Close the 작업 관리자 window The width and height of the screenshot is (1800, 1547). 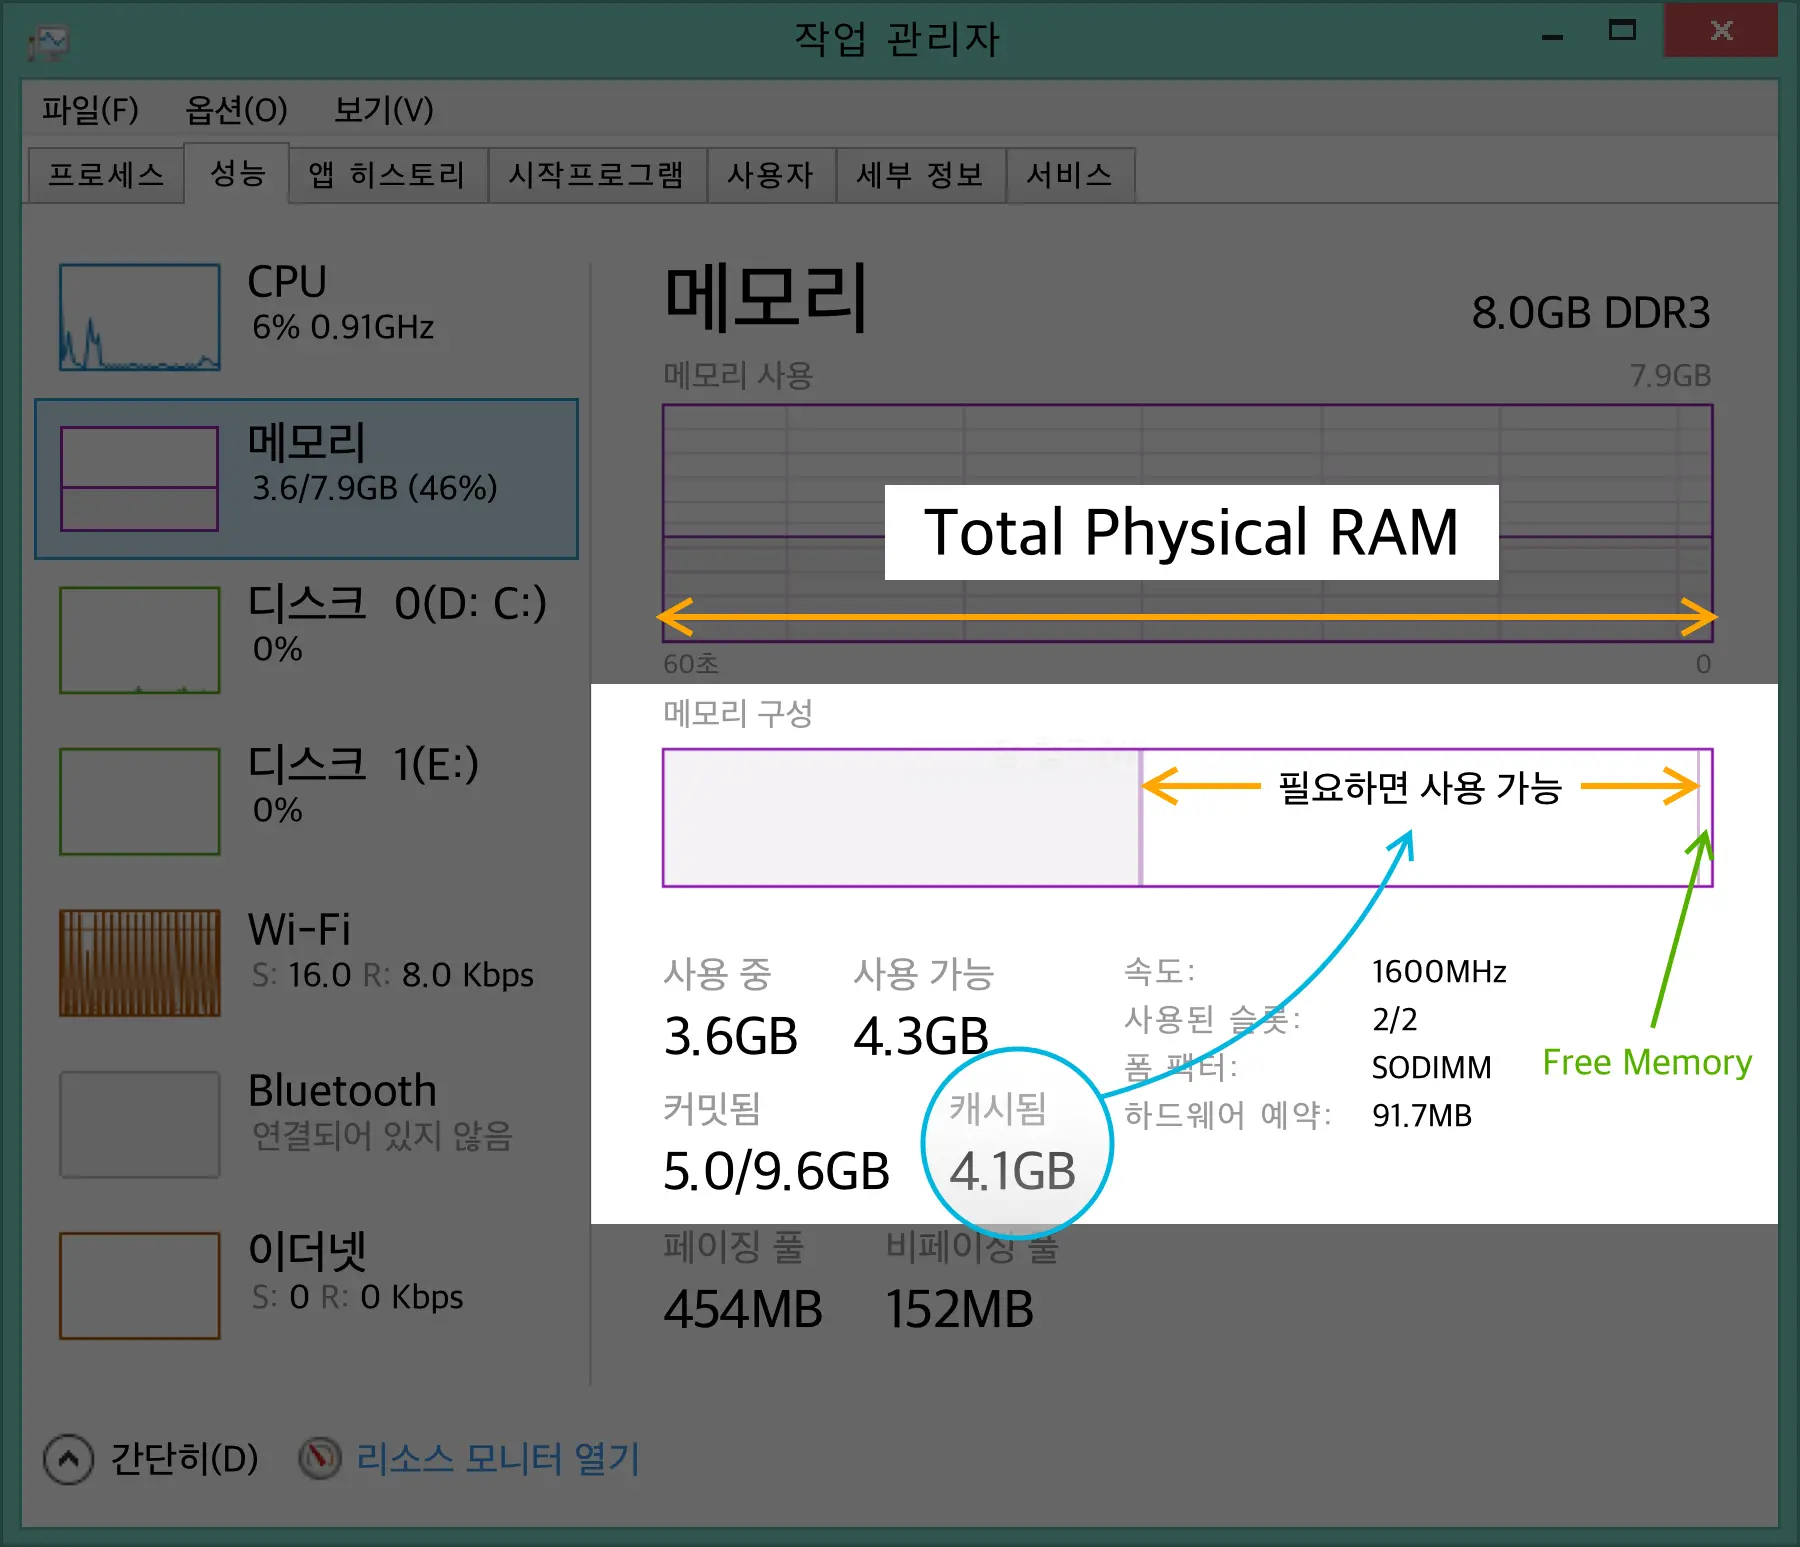[1721, 30]
